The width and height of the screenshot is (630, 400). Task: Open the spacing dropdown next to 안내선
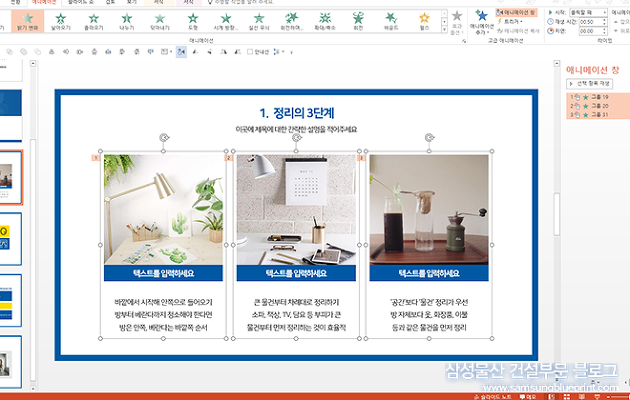278,52
